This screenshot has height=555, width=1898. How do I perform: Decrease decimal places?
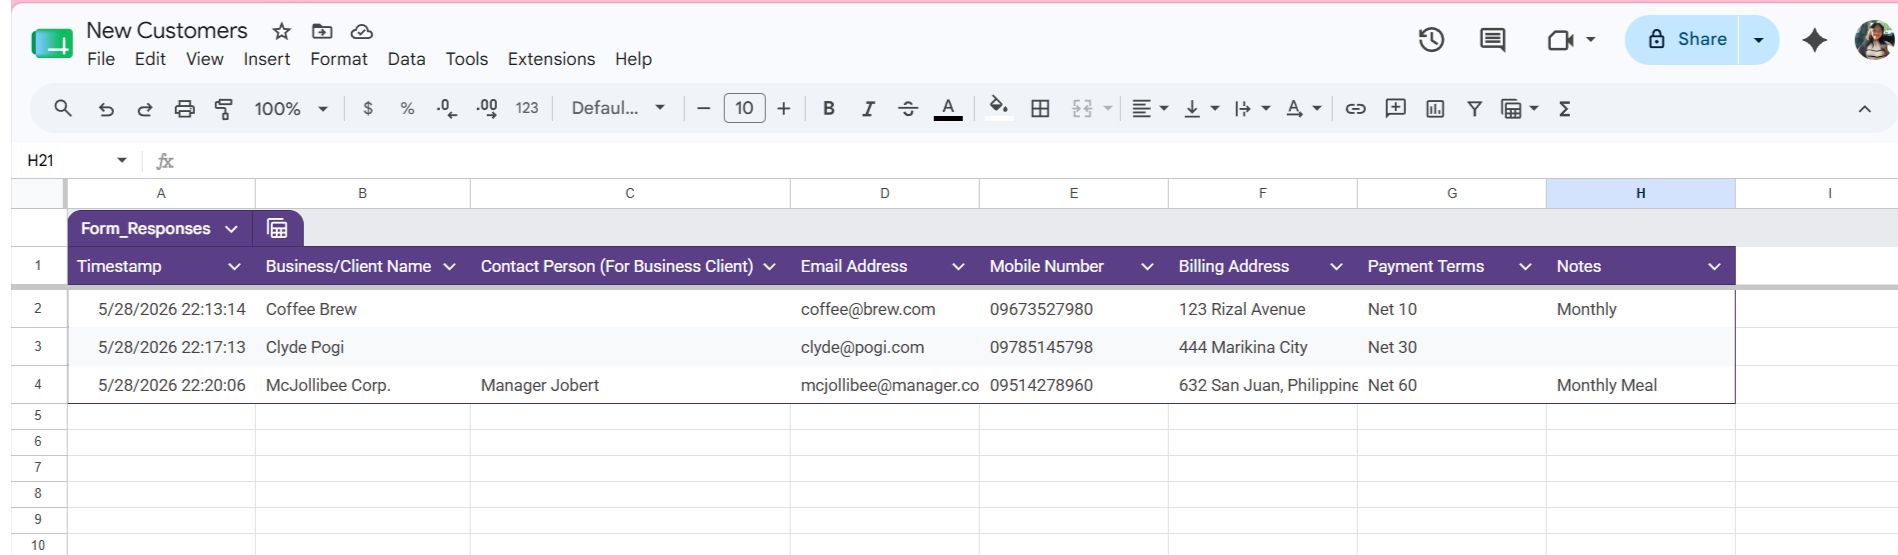(x=447, y=108)
